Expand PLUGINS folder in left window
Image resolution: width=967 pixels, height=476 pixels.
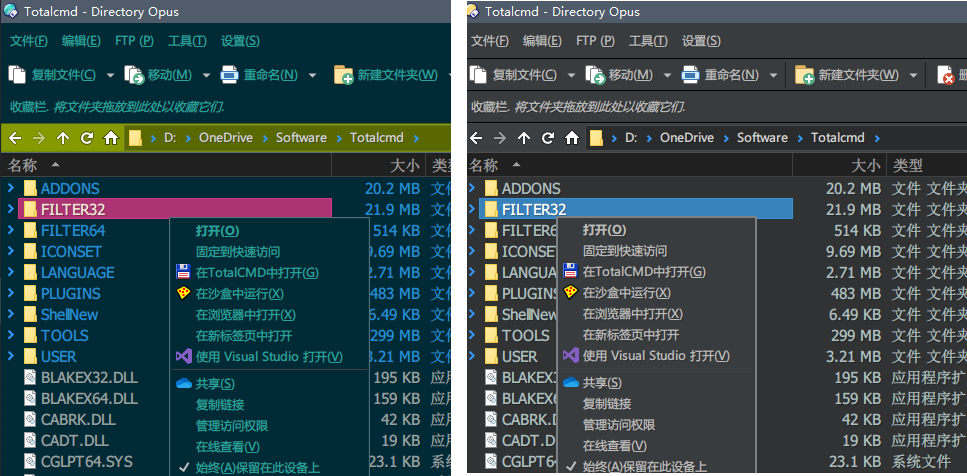10,293
